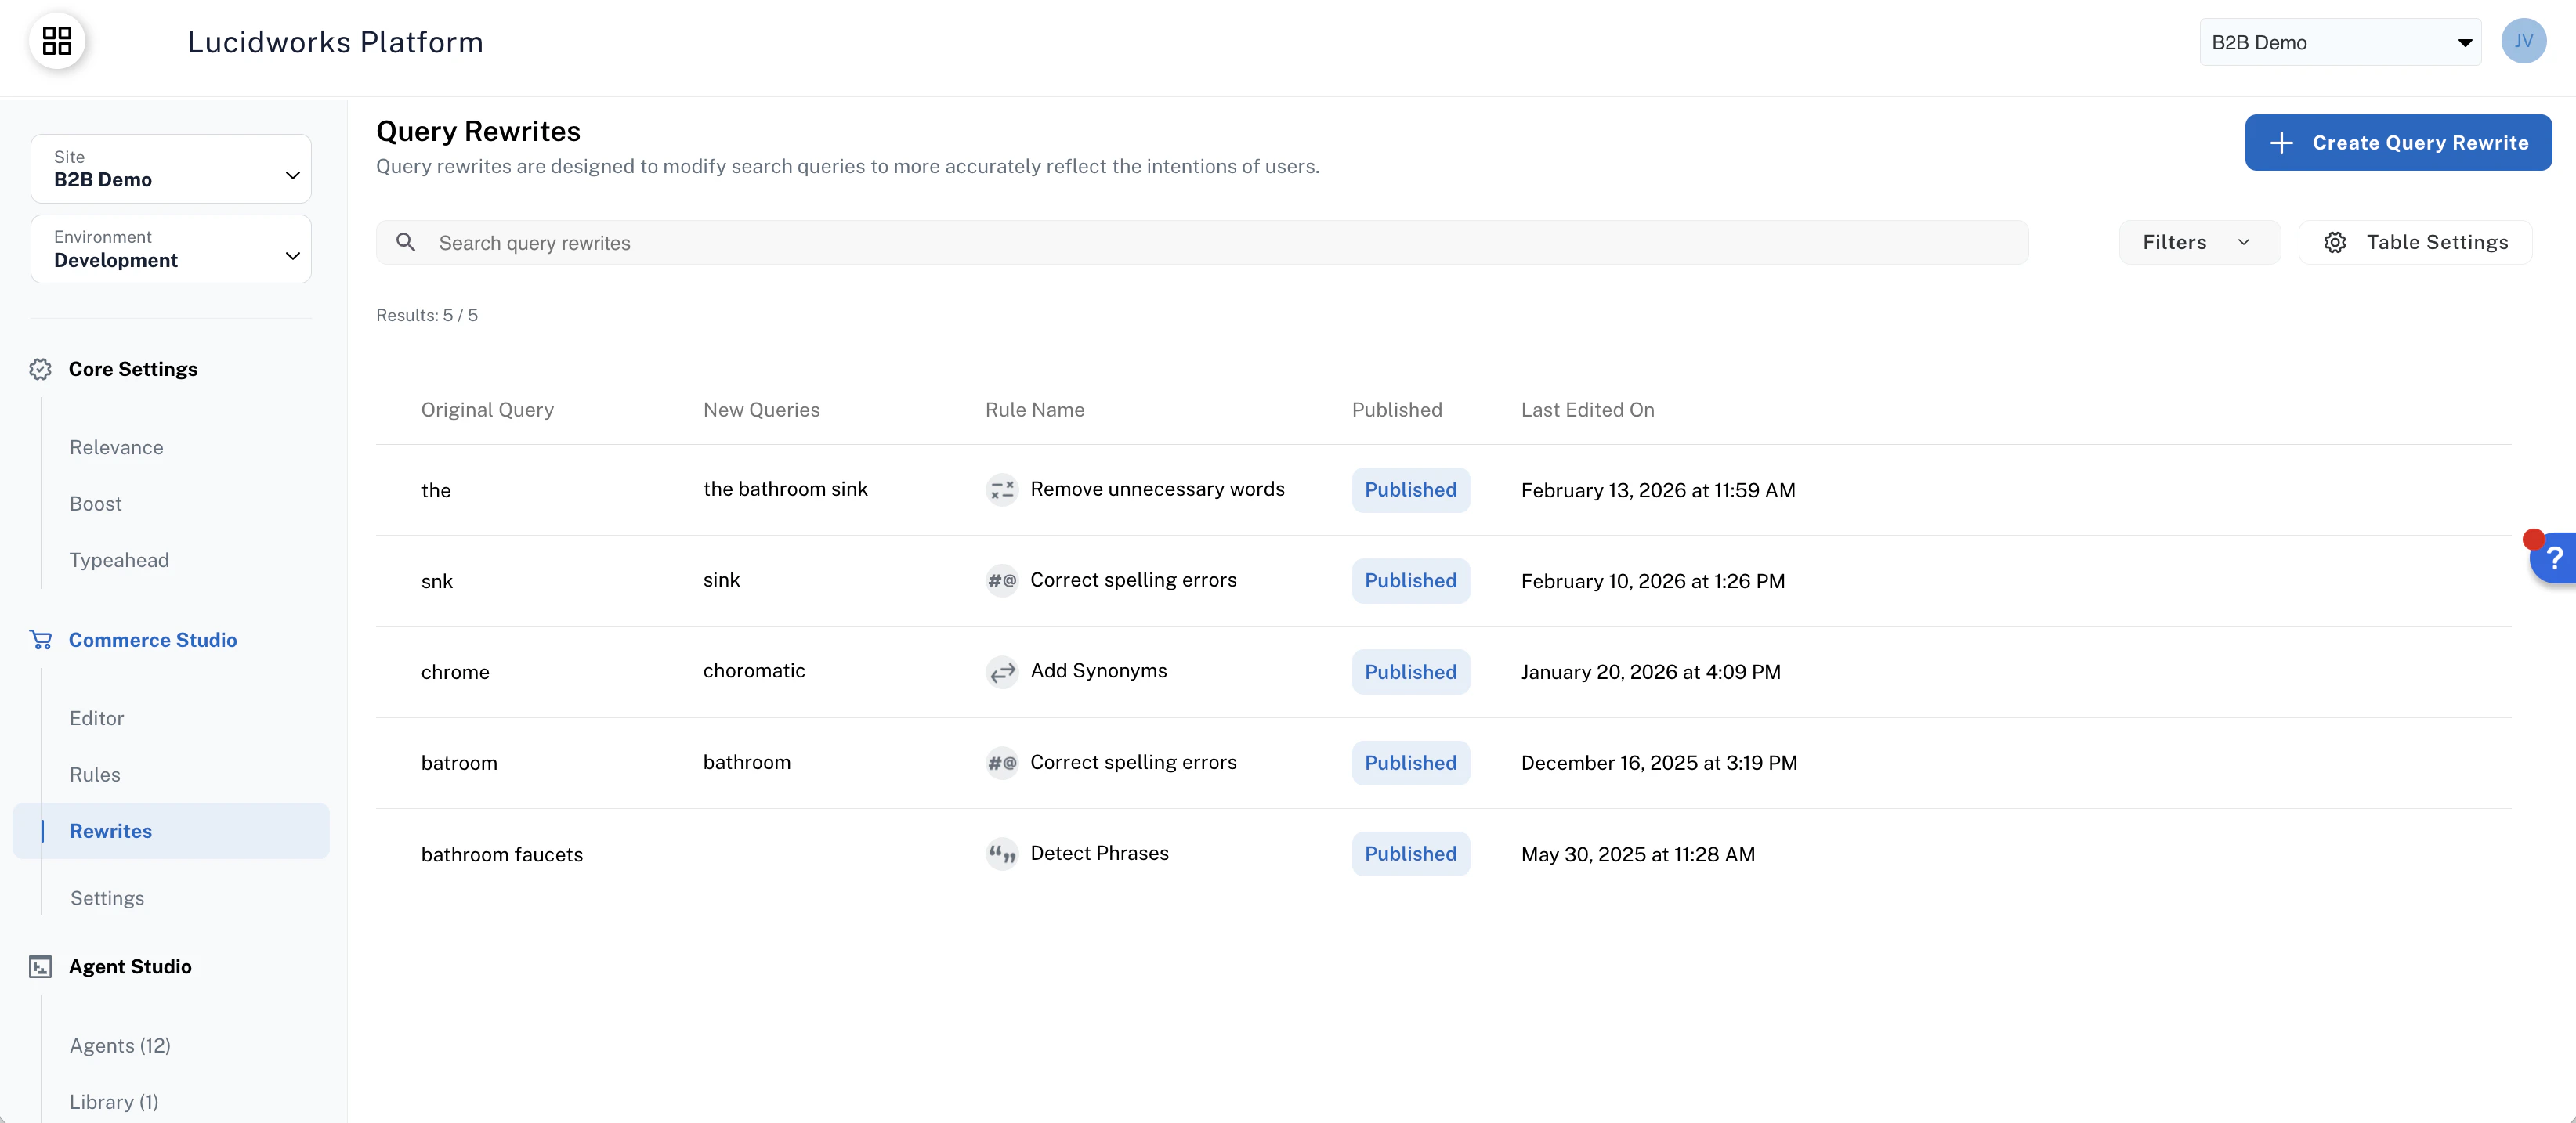Viewport: 2576px width, 1123px height.
Task: Click the Agent Studio icon
Action: (x=40, y=967)
